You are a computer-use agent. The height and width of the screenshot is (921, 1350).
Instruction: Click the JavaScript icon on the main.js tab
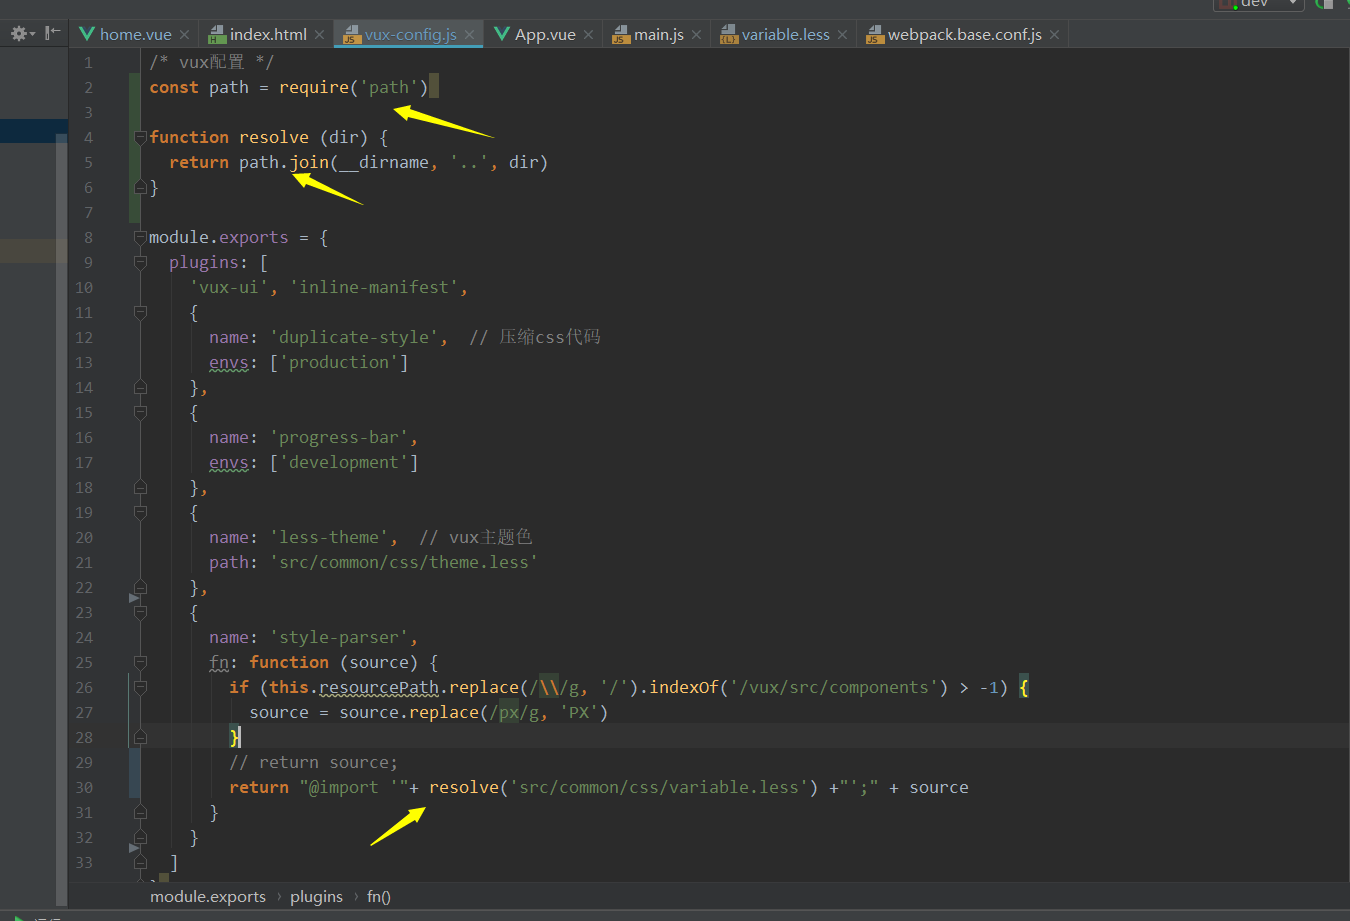(620, 33)
